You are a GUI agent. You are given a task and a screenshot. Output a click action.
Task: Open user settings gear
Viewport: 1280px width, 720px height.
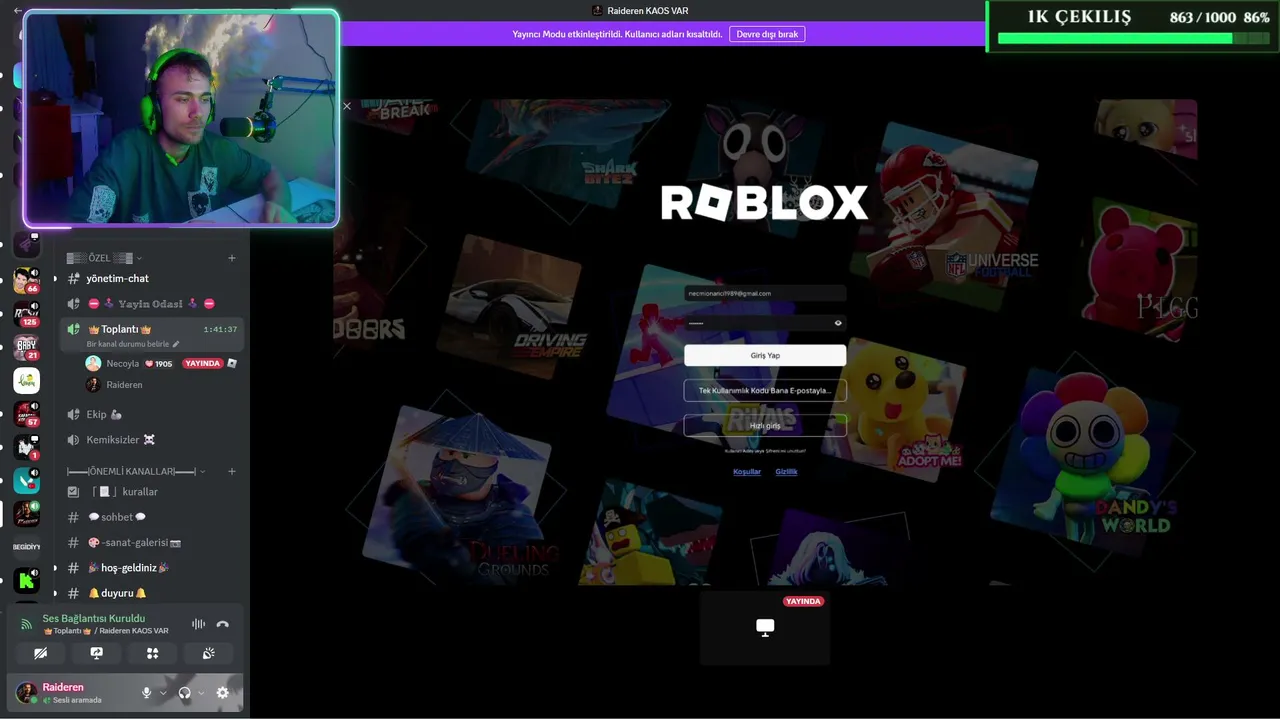[x=223, y=692]
